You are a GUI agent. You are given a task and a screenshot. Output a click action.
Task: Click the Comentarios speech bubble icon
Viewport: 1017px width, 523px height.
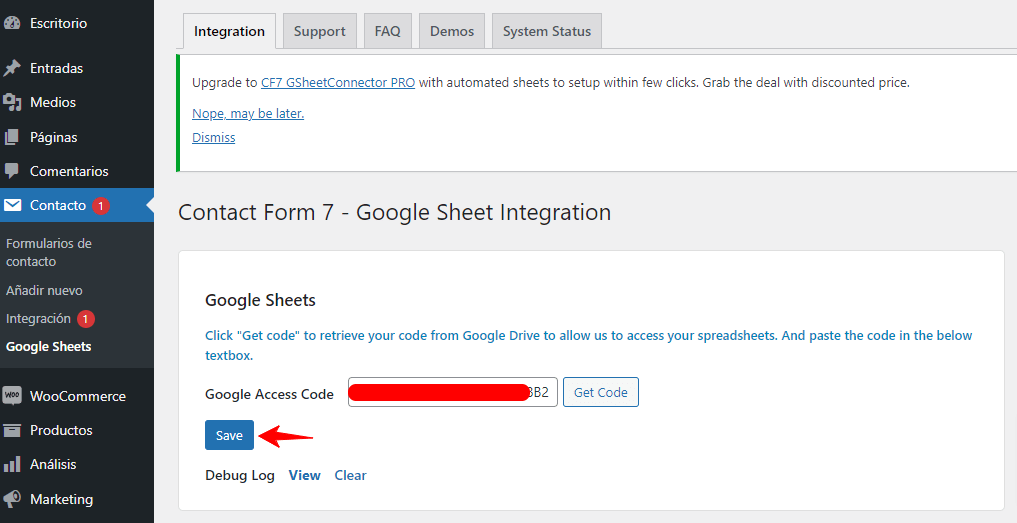[x=12, y=171]
